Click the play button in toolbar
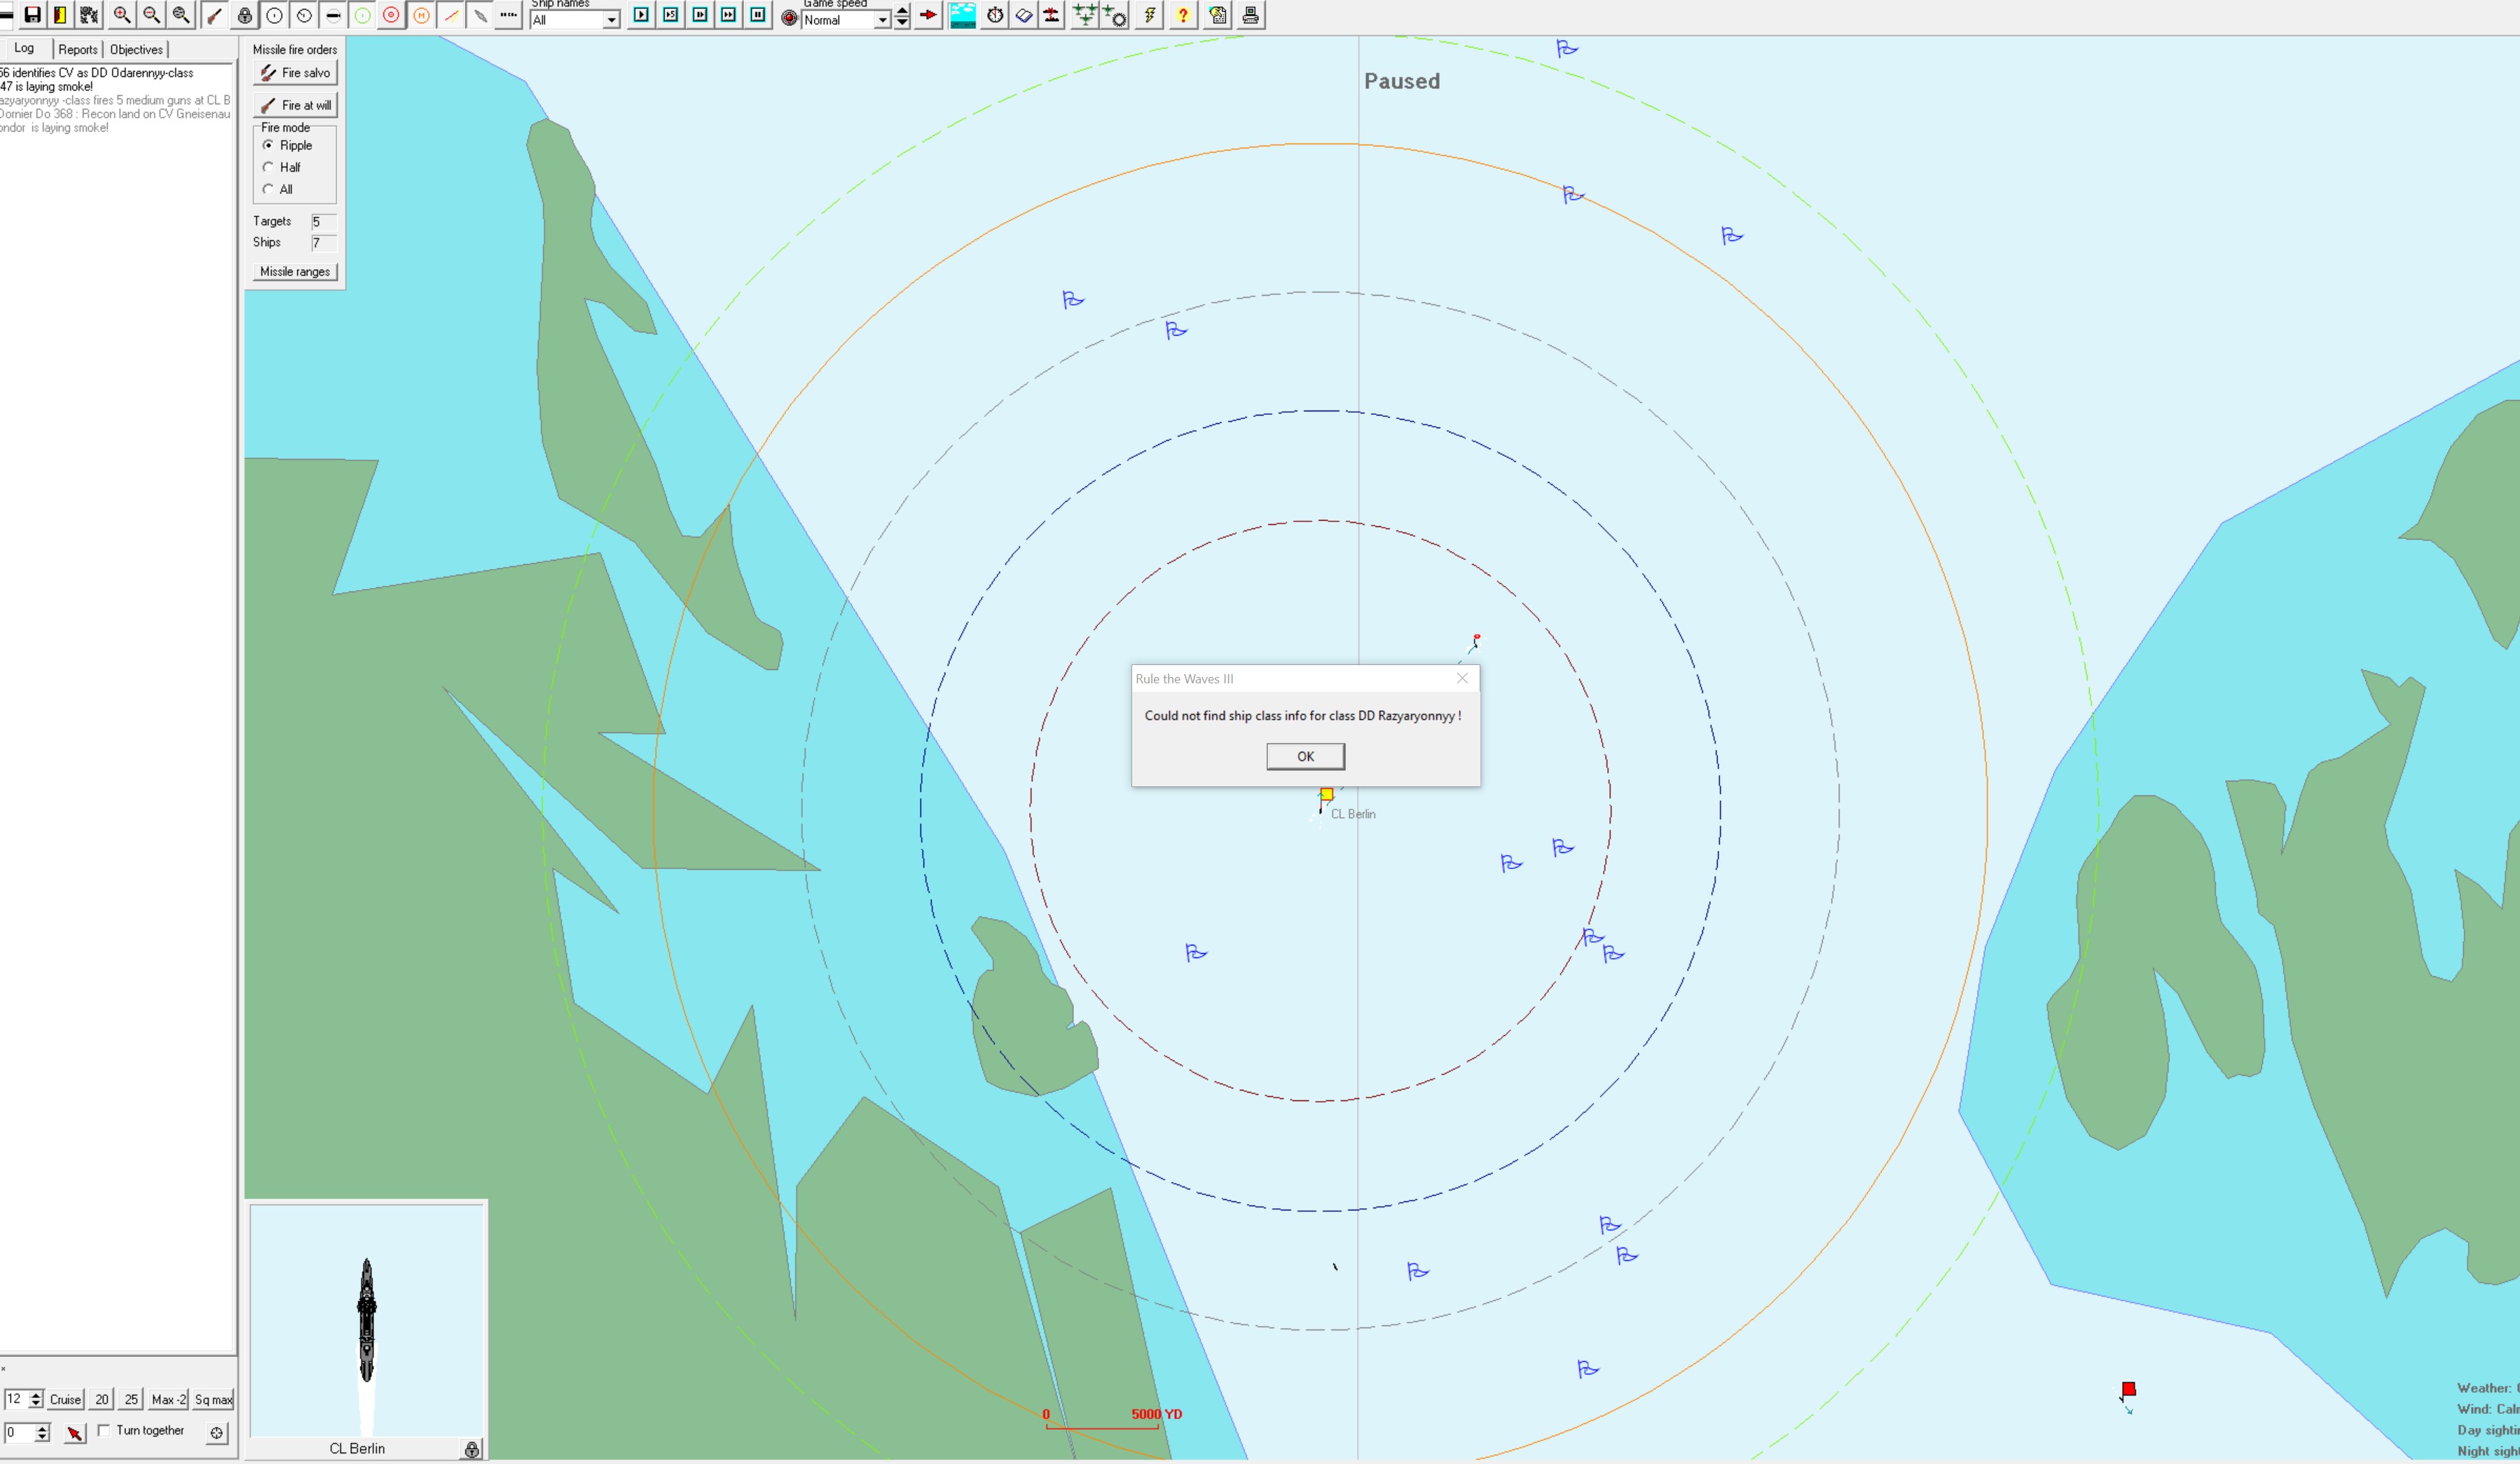Viewport: 2520px width, 1464px height. tap(642, 15)
